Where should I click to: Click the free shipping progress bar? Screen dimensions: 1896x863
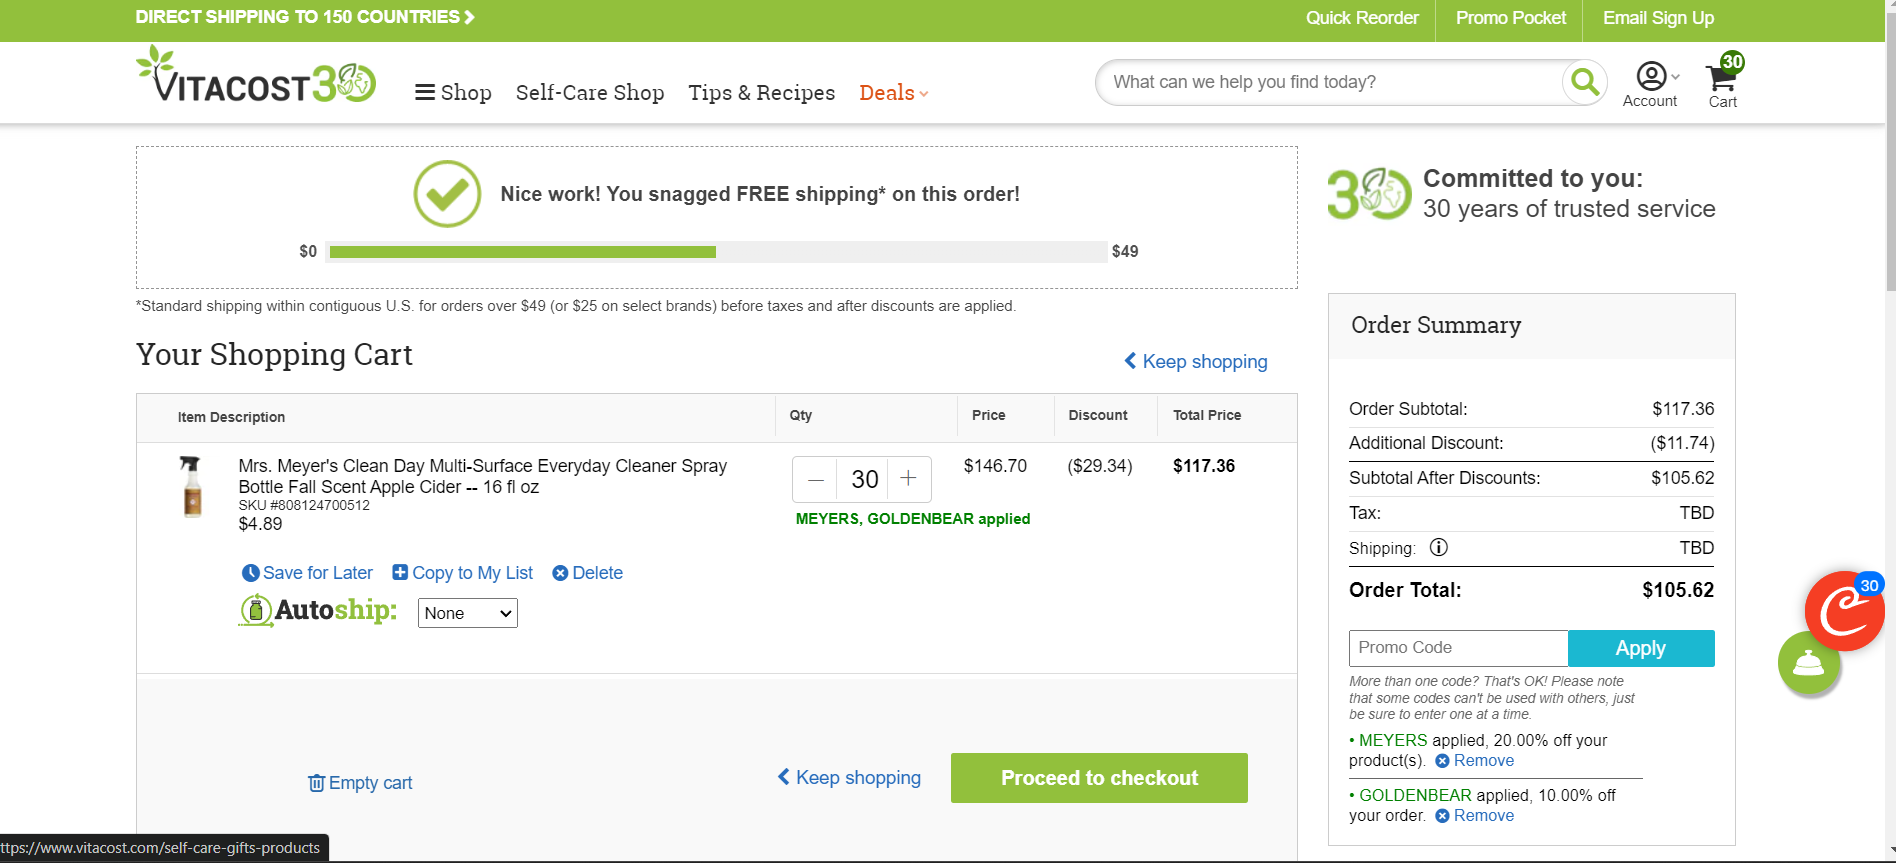tap(717, 252)
